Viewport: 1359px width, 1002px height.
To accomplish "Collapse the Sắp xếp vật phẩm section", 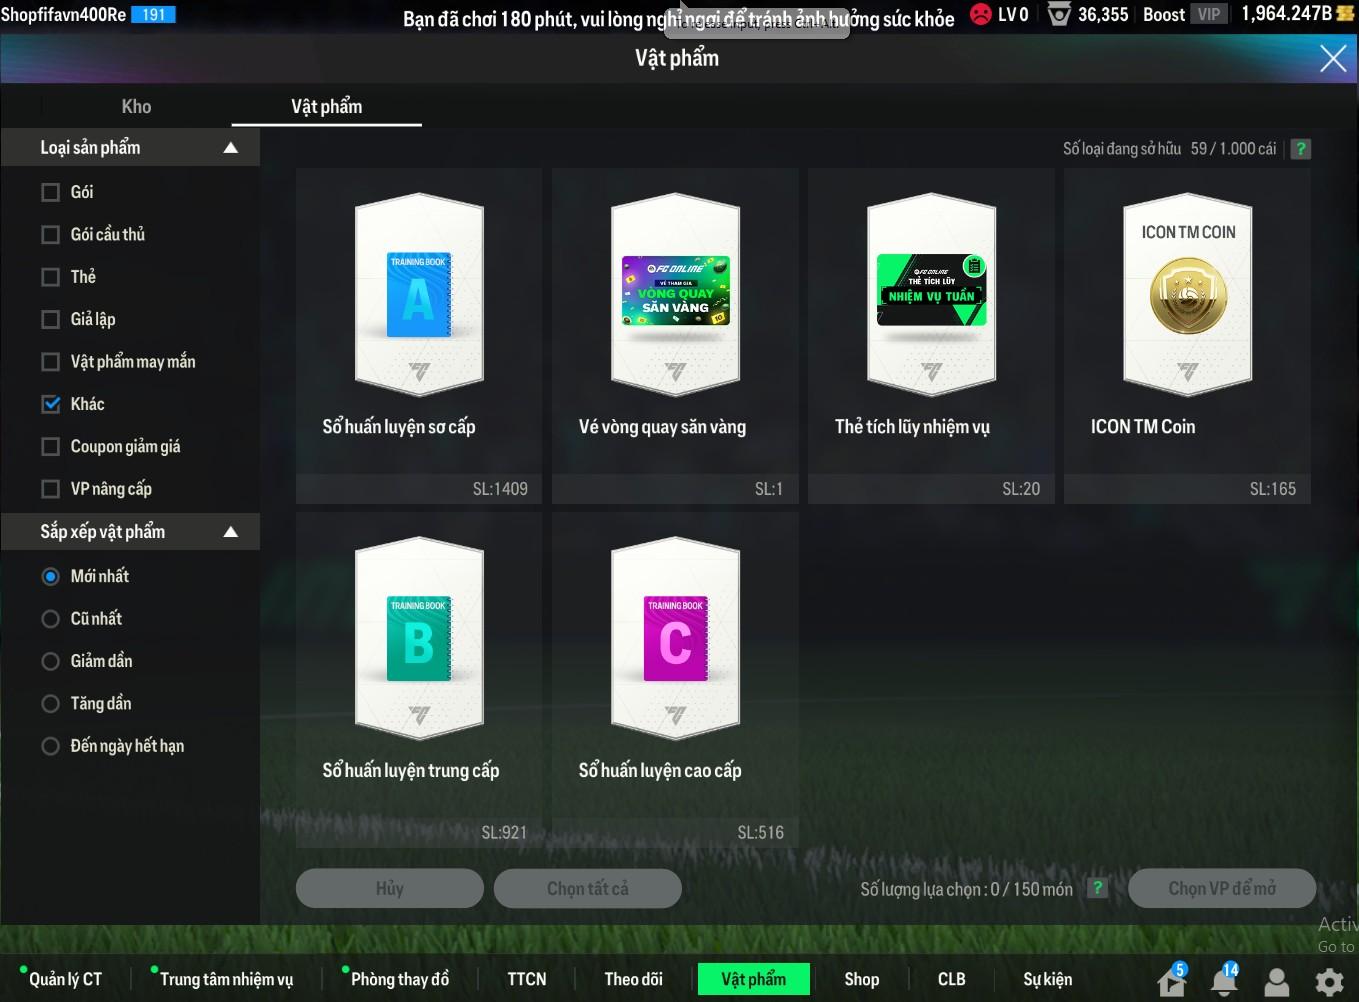I will point(231,532).
